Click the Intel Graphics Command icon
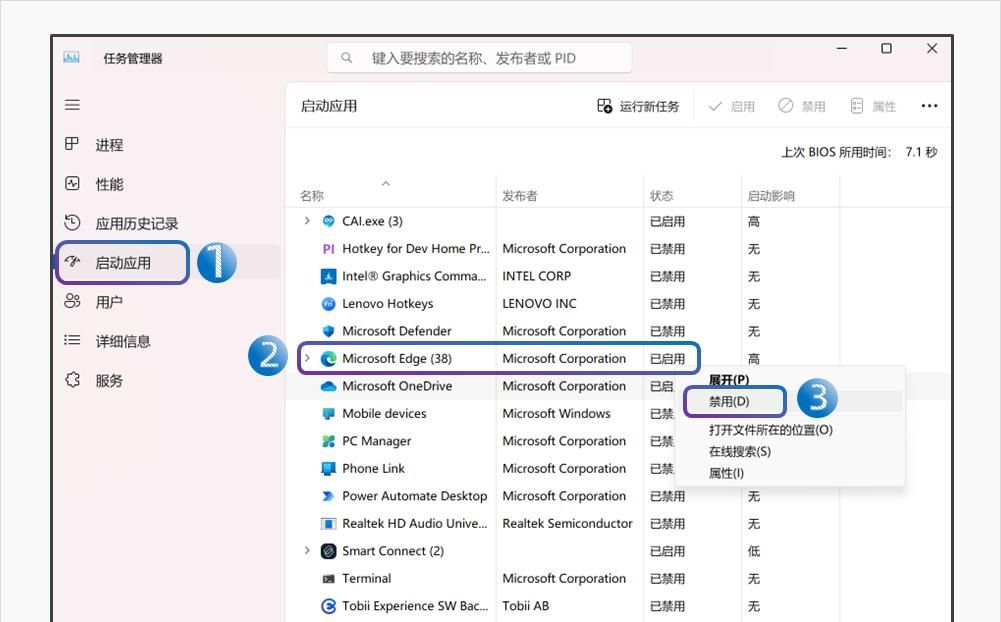 click(x=328, y=277)
